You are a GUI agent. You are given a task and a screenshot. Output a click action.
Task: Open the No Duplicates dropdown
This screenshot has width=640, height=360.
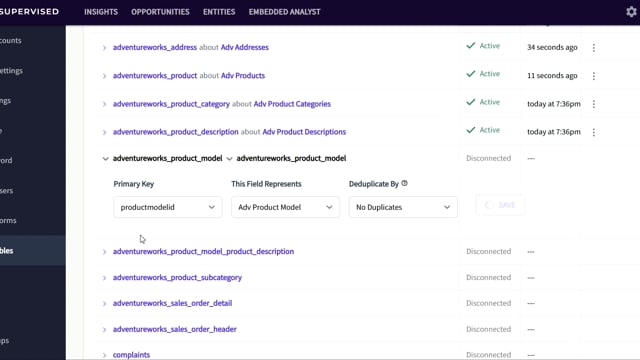click(x=403, y=207)
